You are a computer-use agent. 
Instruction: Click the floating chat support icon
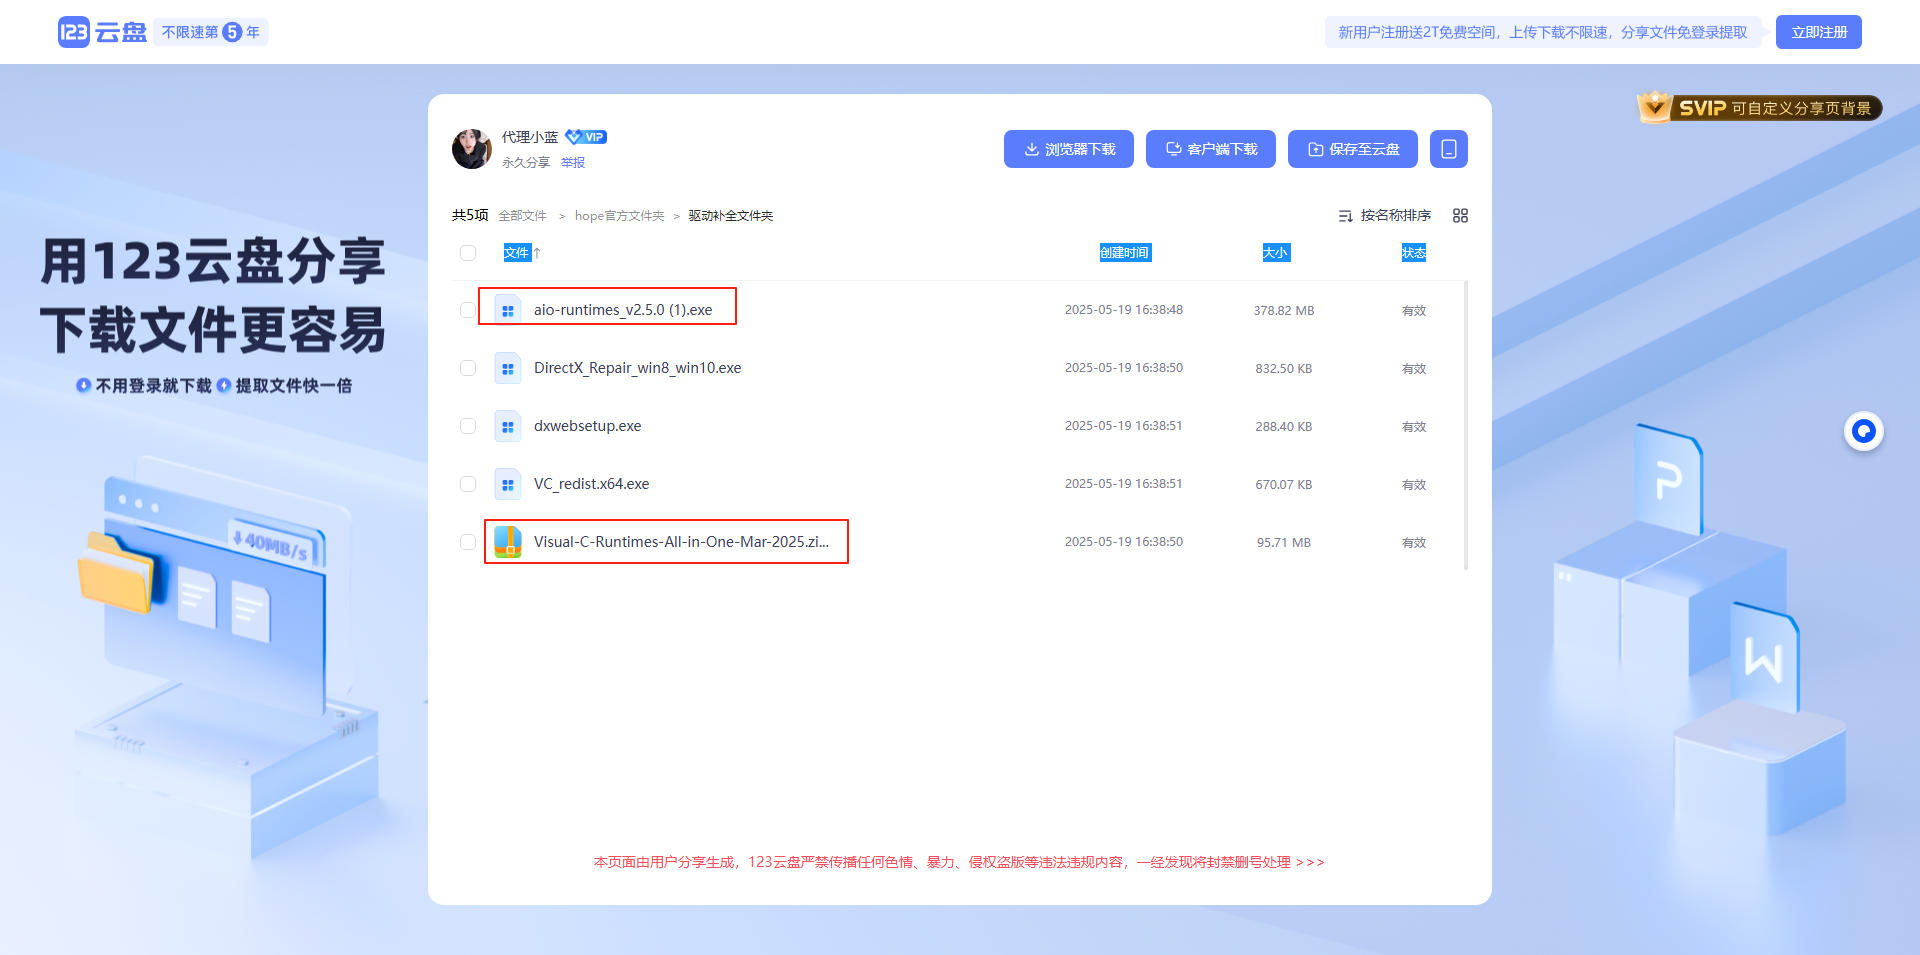click(1863, 431)
